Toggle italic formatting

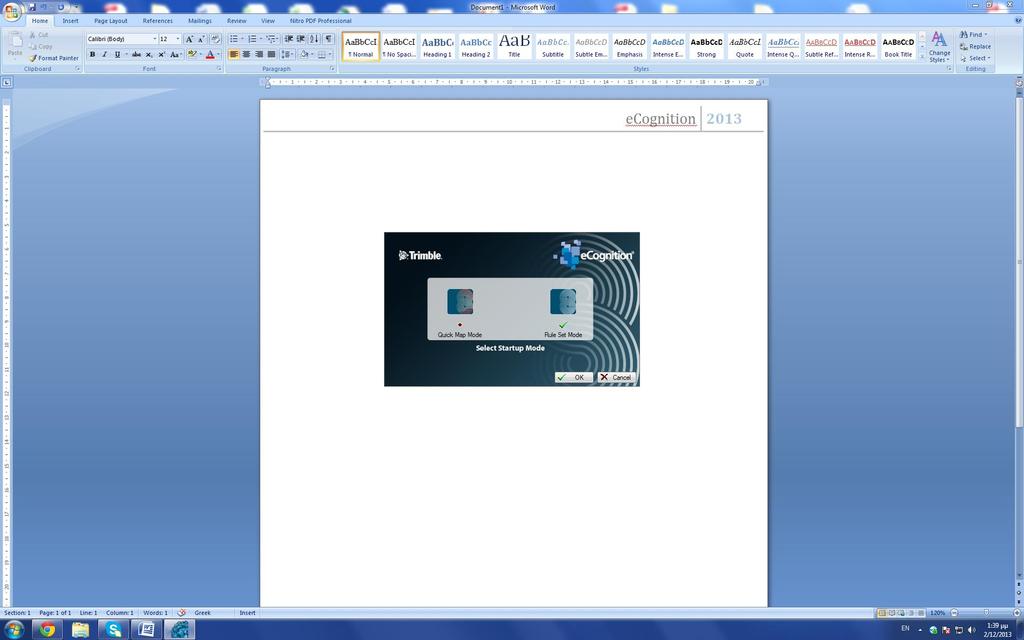click(x=104, y=55)
